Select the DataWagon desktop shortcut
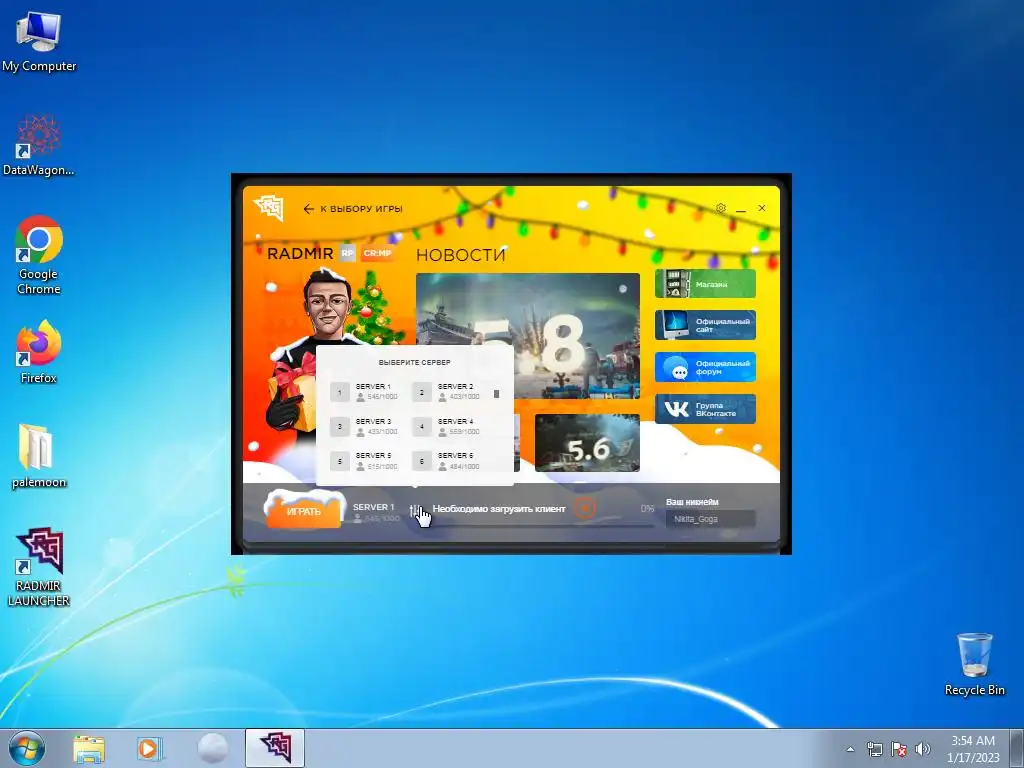Viewport: 1024px width, 768px height. (39, 146)
